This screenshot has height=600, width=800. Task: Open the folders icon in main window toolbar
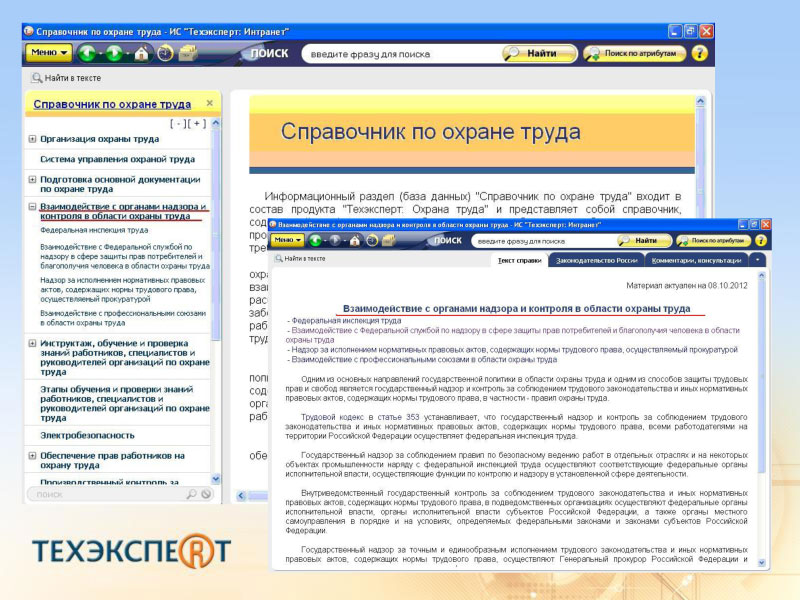pyautogui.click(x=188, y=53)
